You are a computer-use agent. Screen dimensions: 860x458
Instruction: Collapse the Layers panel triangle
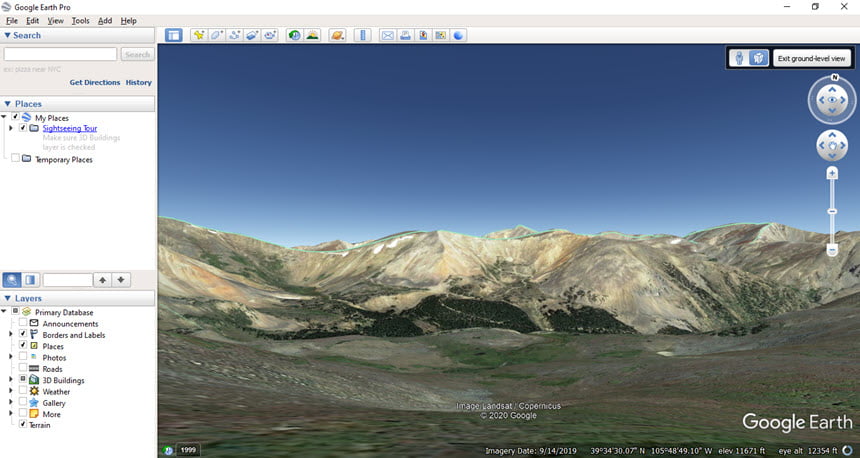point(7,298)
